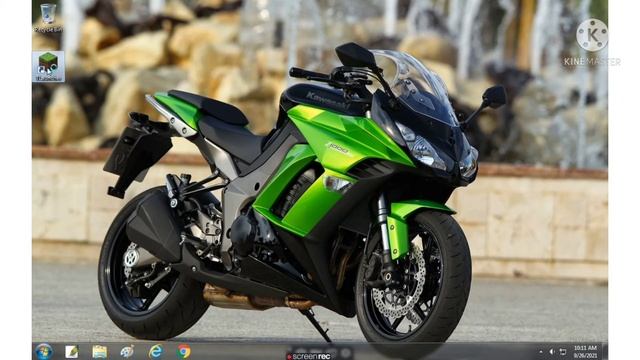
Task: Open the clock showing 10:11 AM
Action: tap(585, 351)
